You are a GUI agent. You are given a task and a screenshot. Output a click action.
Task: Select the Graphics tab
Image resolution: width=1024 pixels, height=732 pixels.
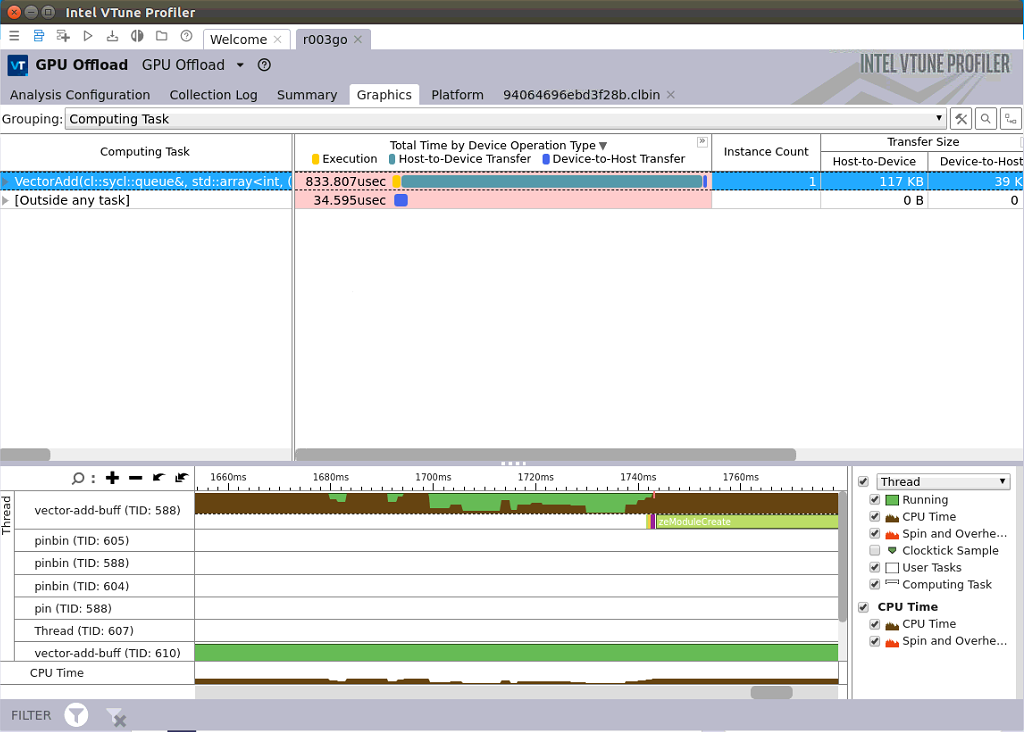click(x=384, y=95)
